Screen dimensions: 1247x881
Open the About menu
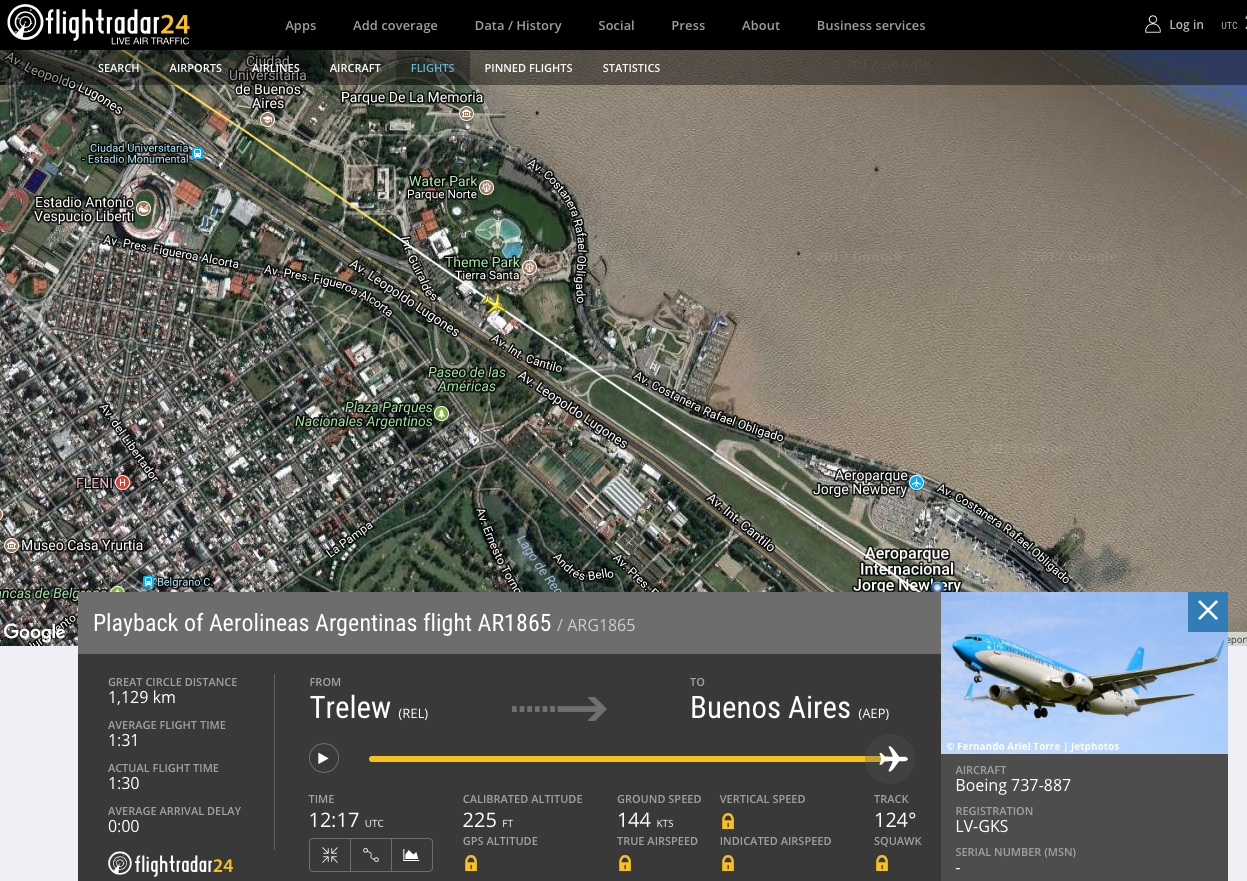tap(761, 25)
